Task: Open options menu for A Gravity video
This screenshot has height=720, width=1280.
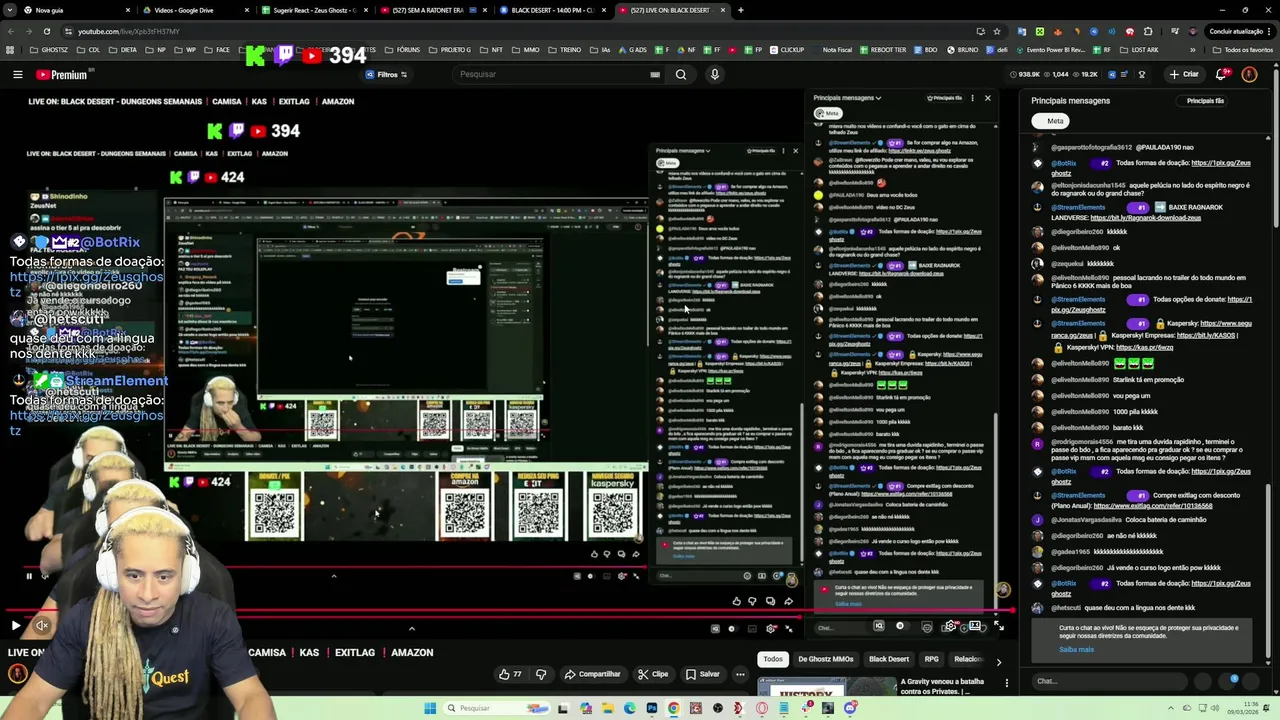Action: pyautogui.click(x=1007, y=683)
